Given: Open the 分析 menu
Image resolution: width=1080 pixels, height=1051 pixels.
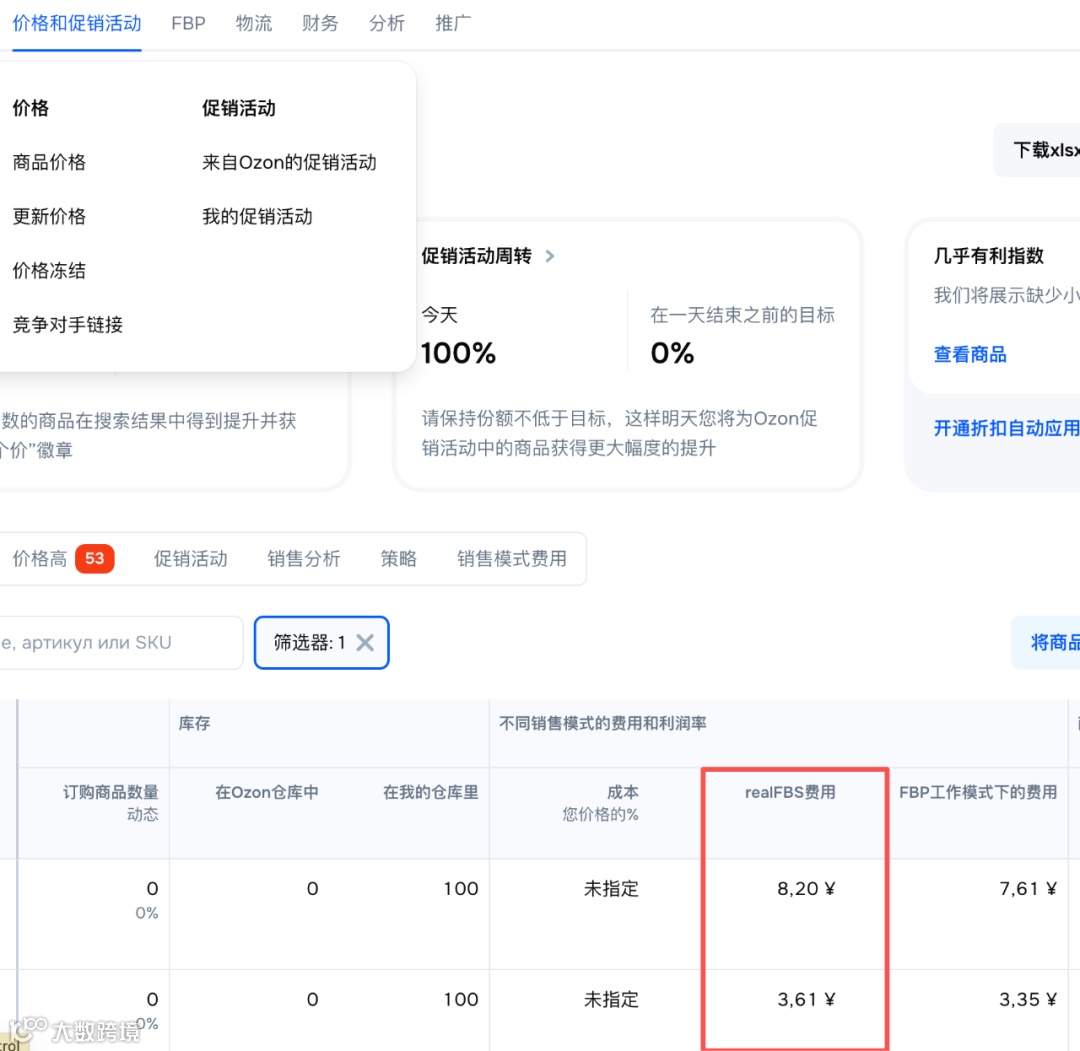Looking at the screenshot, I should click(386, 23).
